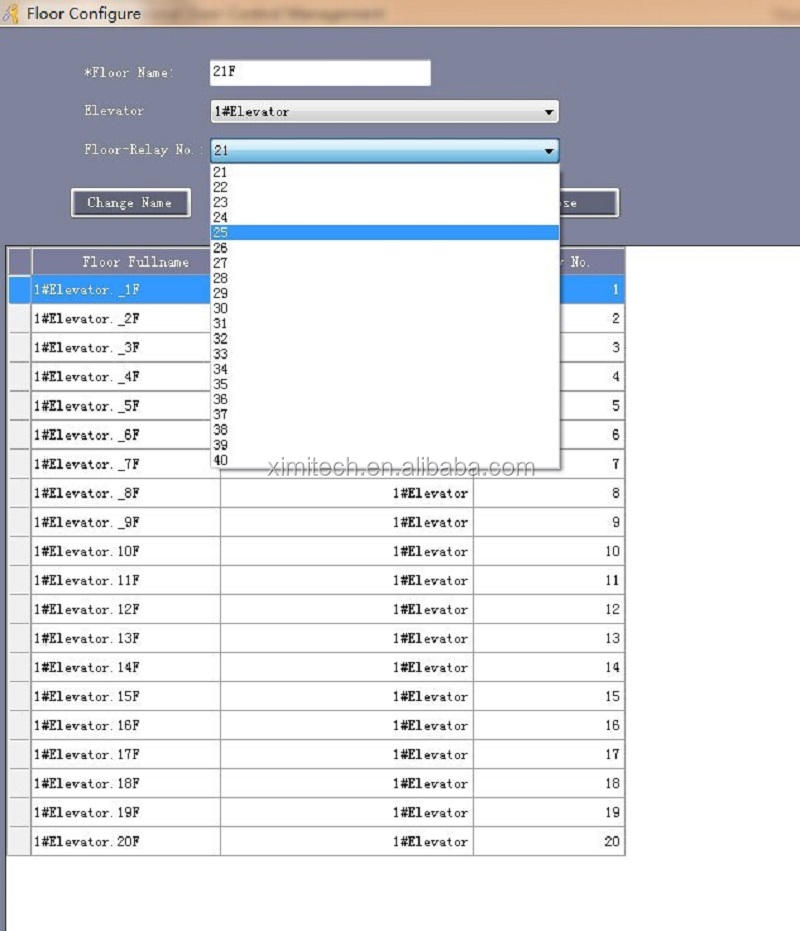
Task: Select row 1#Elevator.19F
Action: pyautogui.click(x=316, y=813)
